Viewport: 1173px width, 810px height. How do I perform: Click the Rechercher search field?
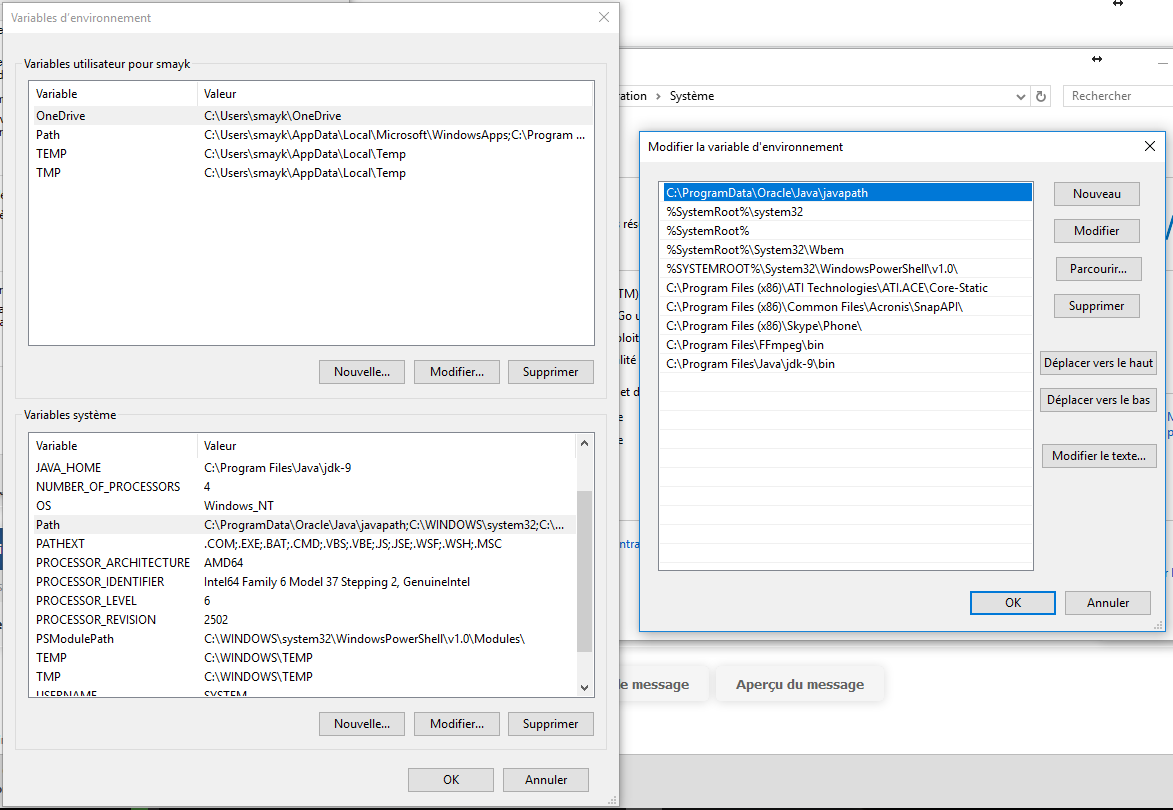coord(1115,96)
